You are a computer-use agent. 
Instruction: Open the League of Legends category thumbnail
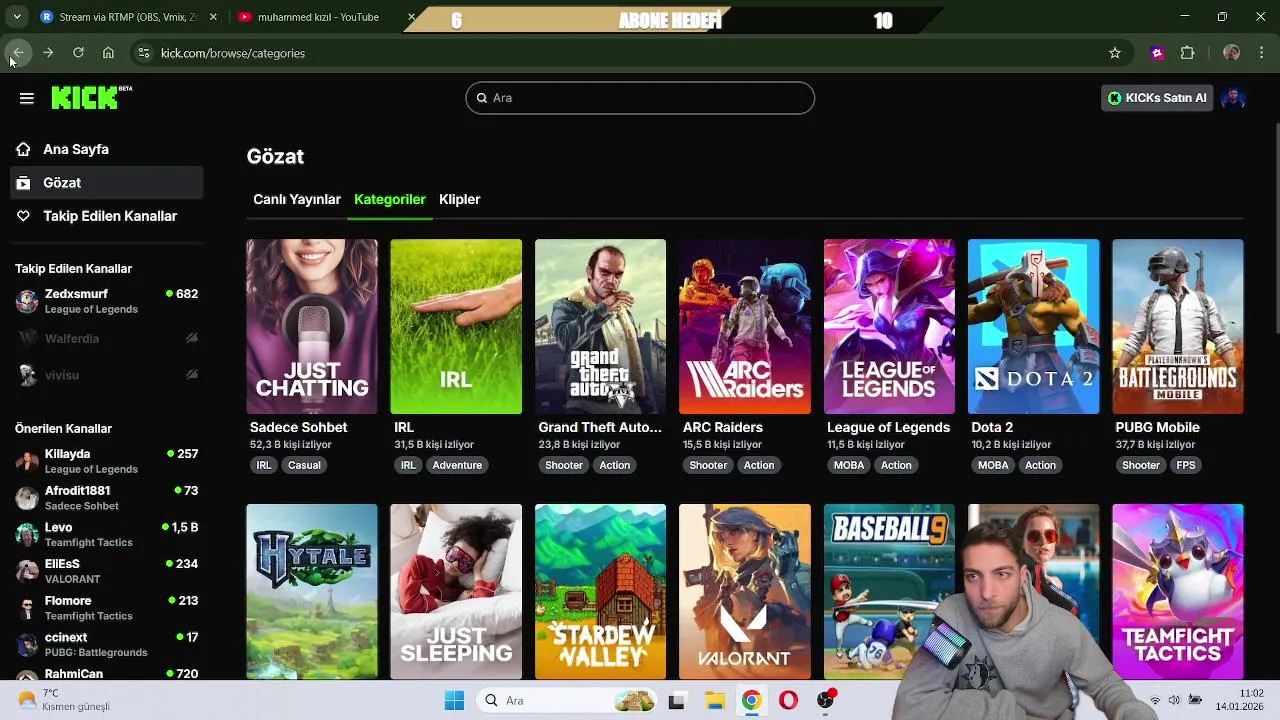[x=889, y=326]
